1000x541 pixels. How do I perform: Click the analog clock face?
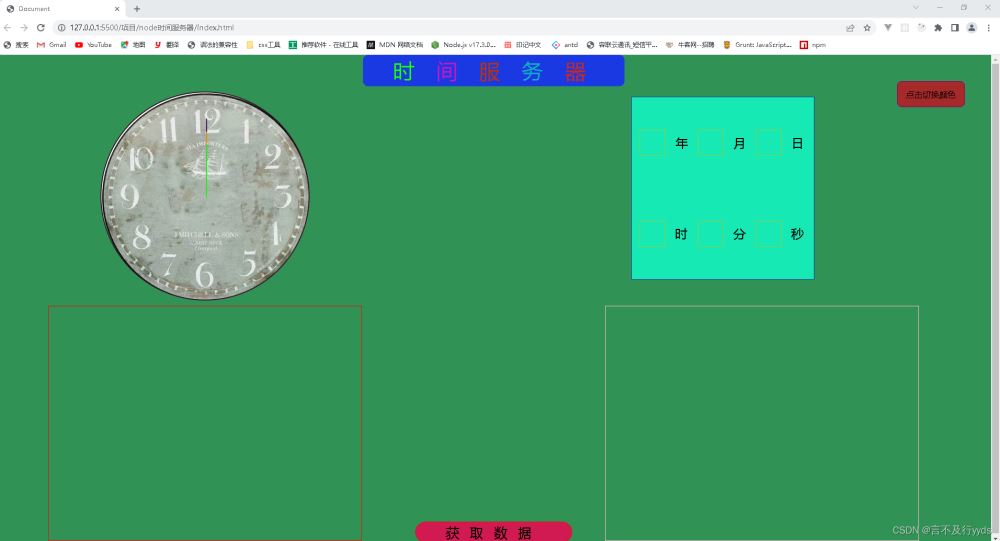click(205, 196)
